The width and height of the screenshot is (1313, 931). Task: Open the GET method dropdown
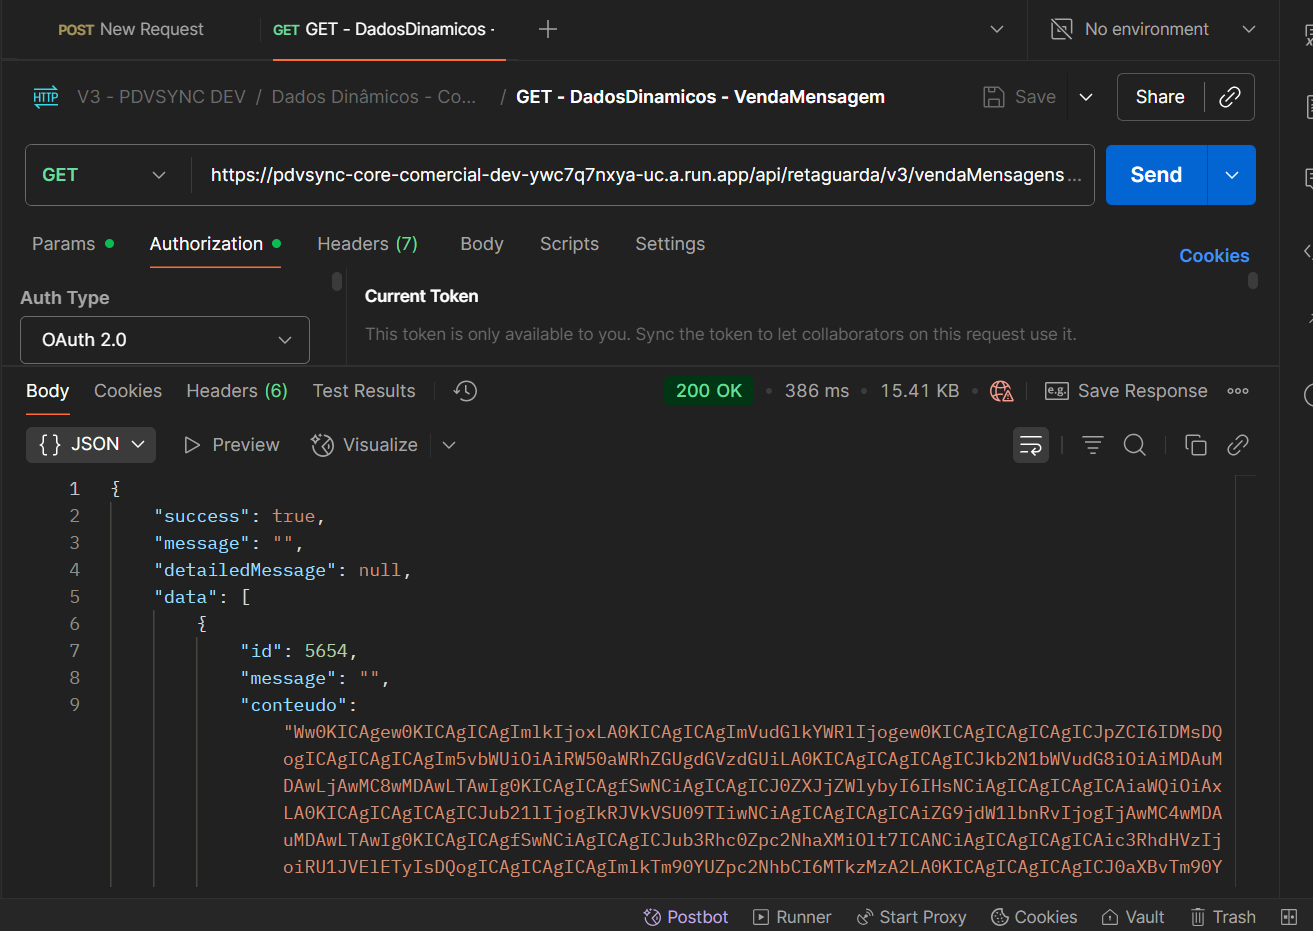(104, 175)
